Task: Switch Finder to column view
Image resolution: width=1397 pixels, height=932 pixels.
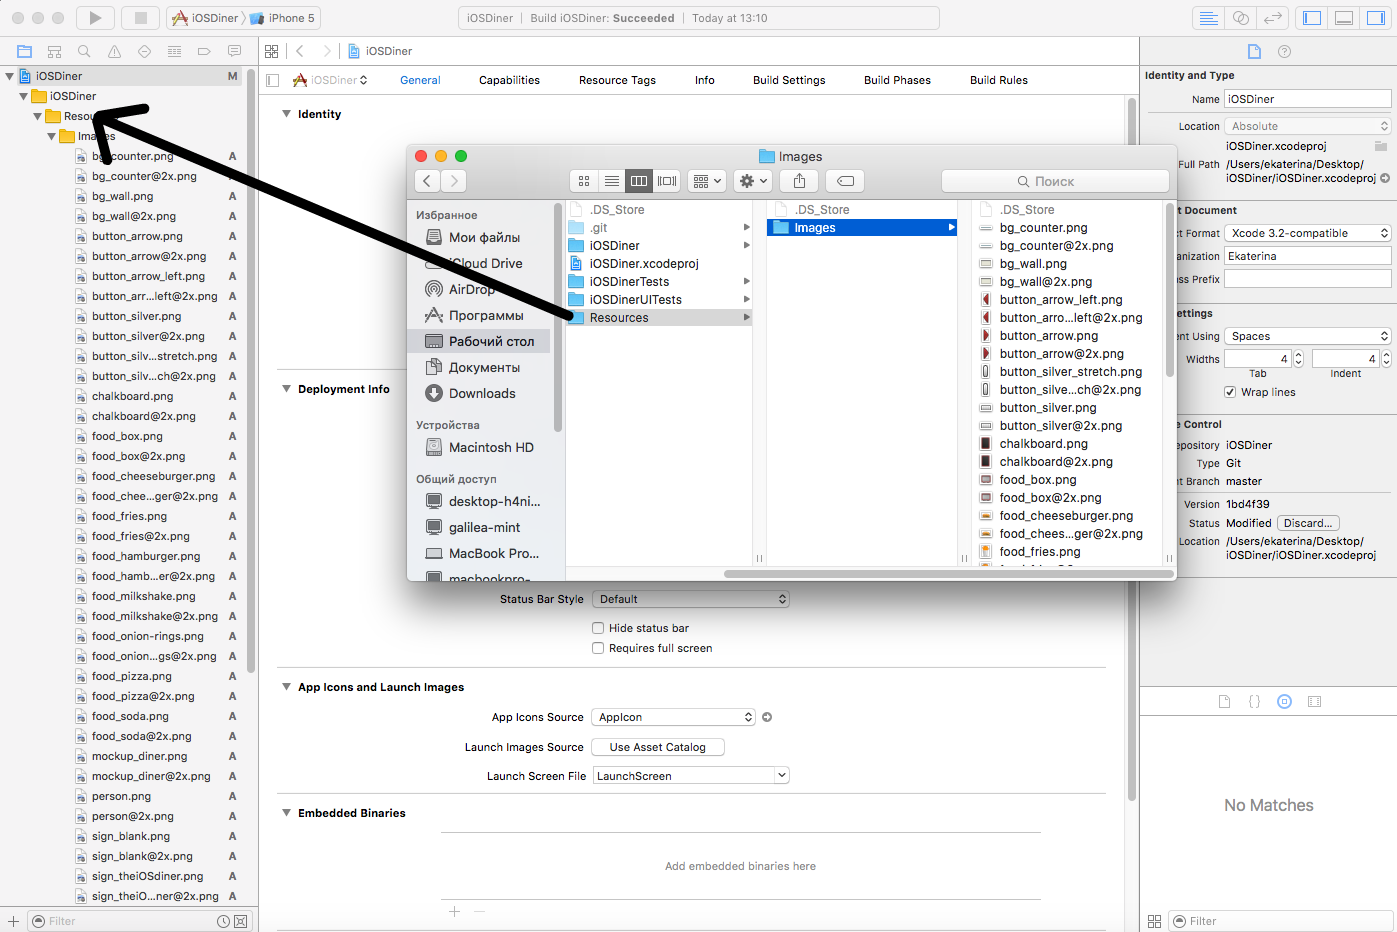Action: pos(639,181)
